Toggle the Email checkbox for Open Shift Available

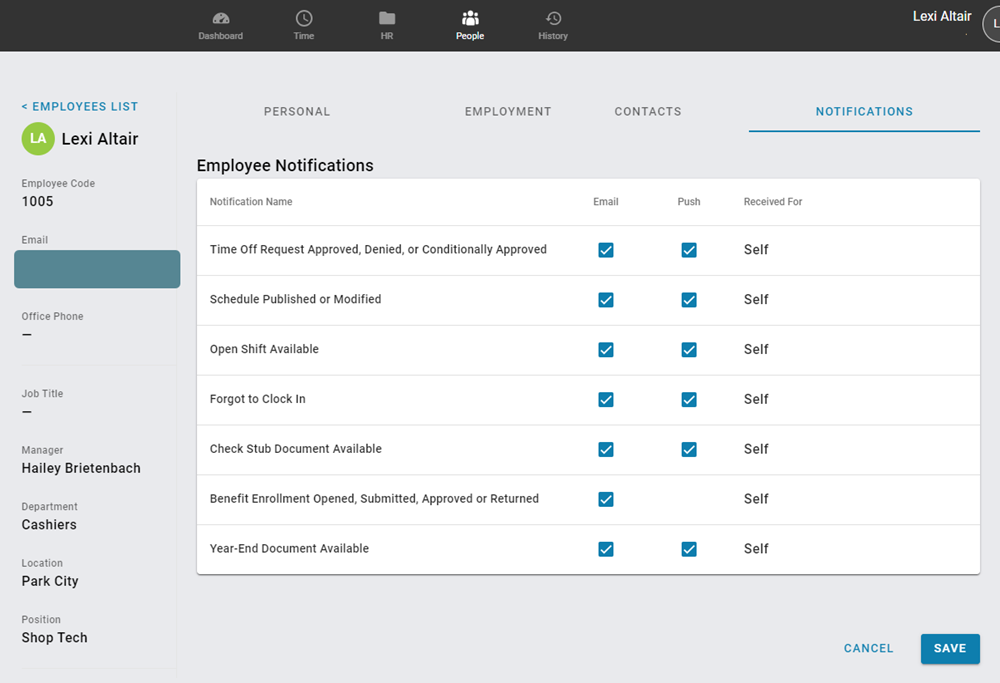click(606, 349)
